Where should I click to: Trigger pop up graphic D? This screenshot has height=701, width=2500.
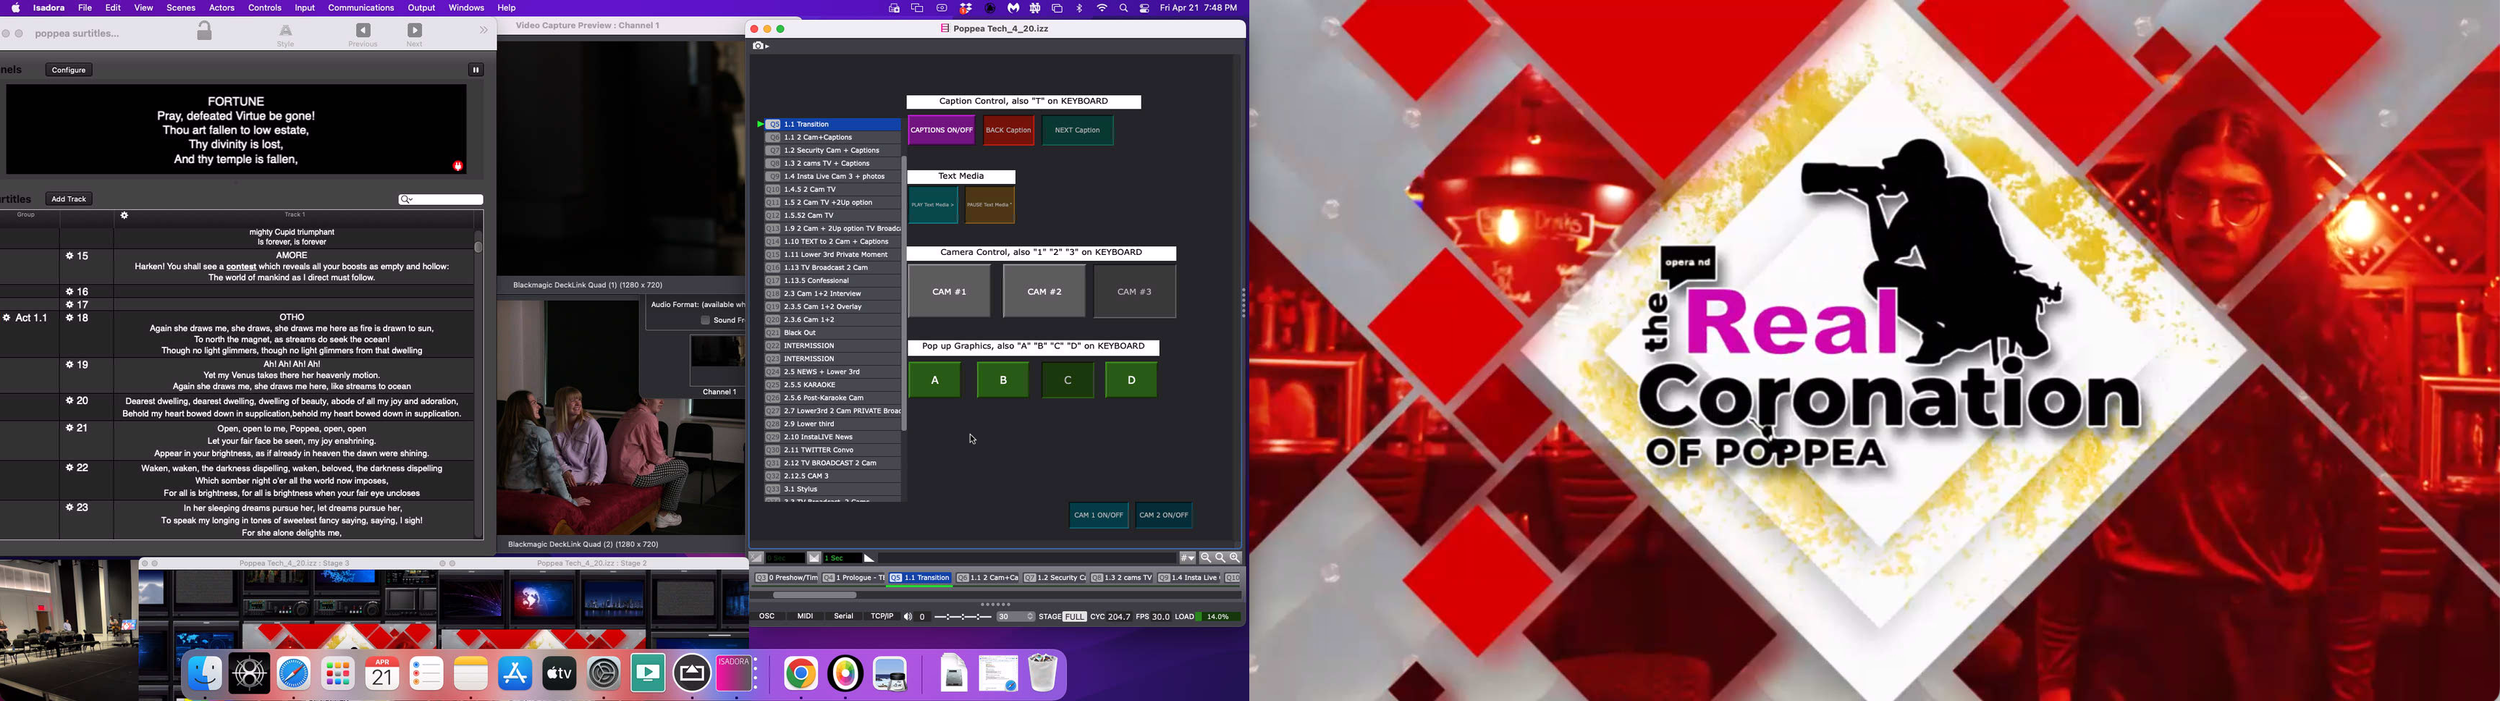pos(1132,380)
